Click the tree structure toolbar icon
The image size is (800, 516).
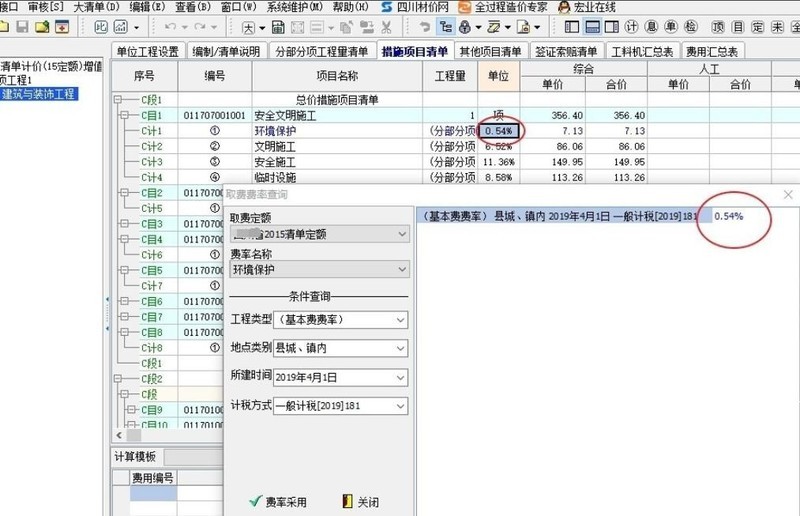coord(446,27)
